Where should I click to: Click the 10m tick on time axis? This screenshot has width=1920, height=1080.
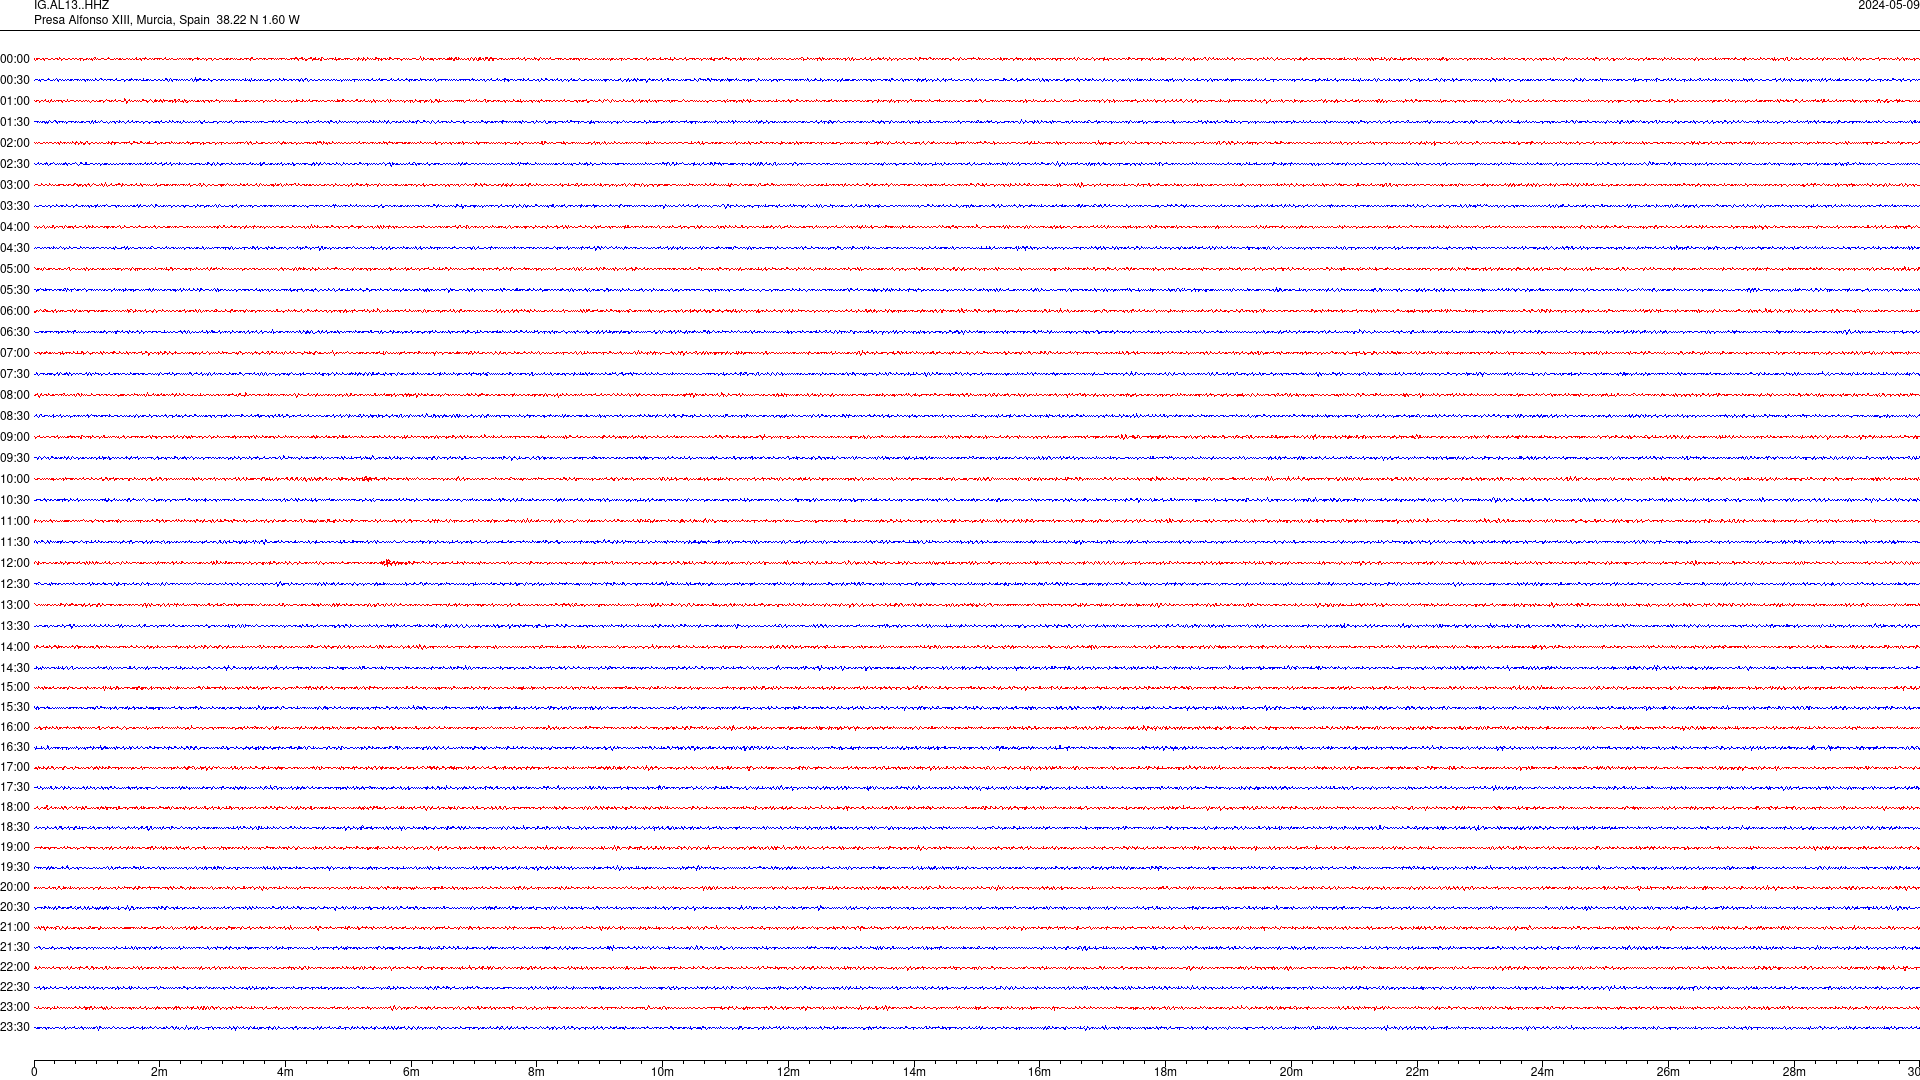click(x=662, y=1072)
